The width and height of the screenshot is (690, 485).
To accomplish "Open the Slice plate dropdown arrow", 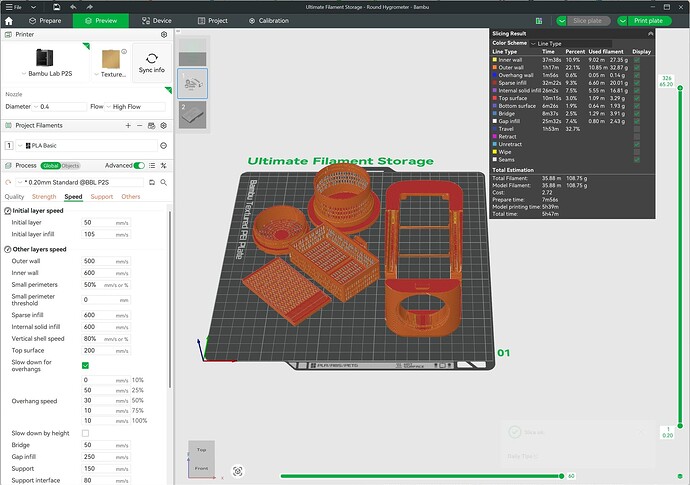I will [561, 21].
